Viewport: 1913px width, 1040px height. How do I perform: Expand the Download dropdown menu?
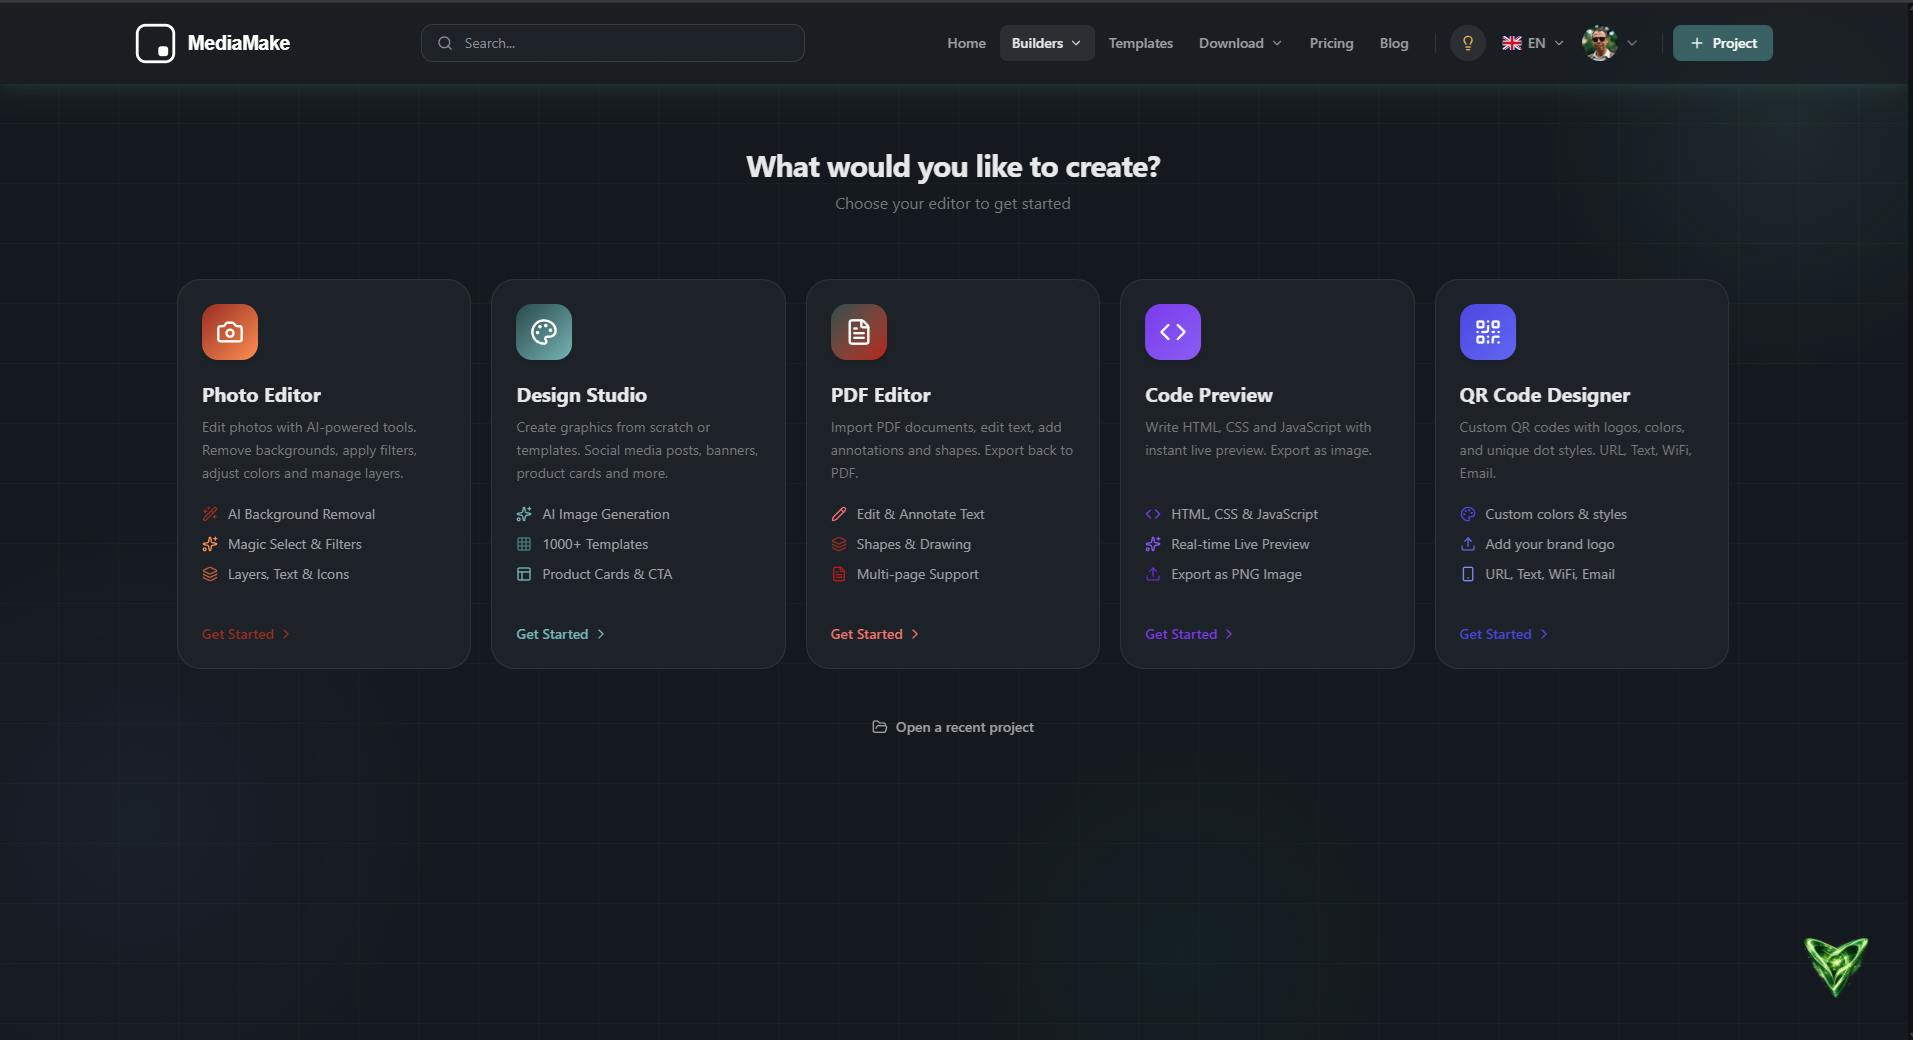tap(1240, 43)
